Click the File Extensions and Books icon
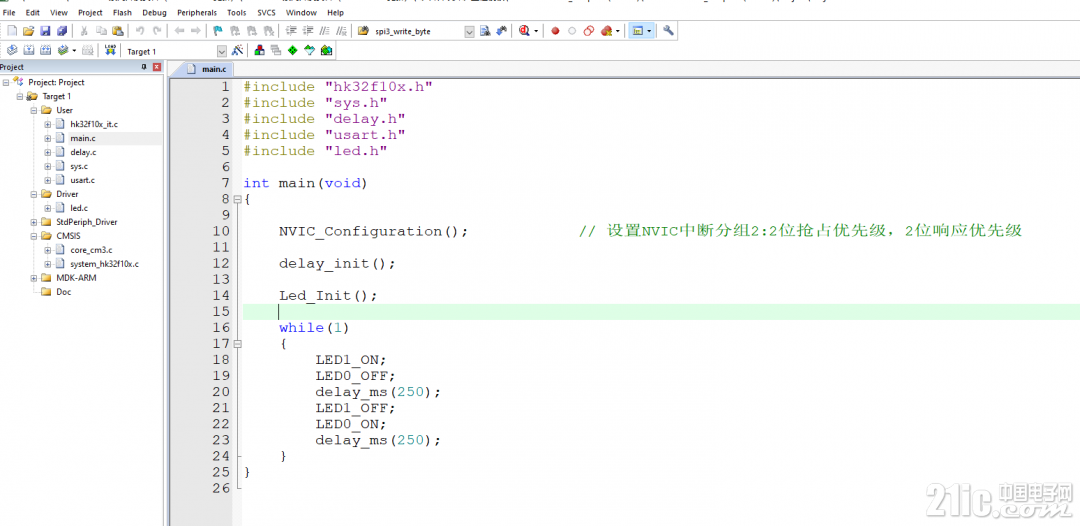The height and width of the screenshot is (526, 1080). pos(260,50)
